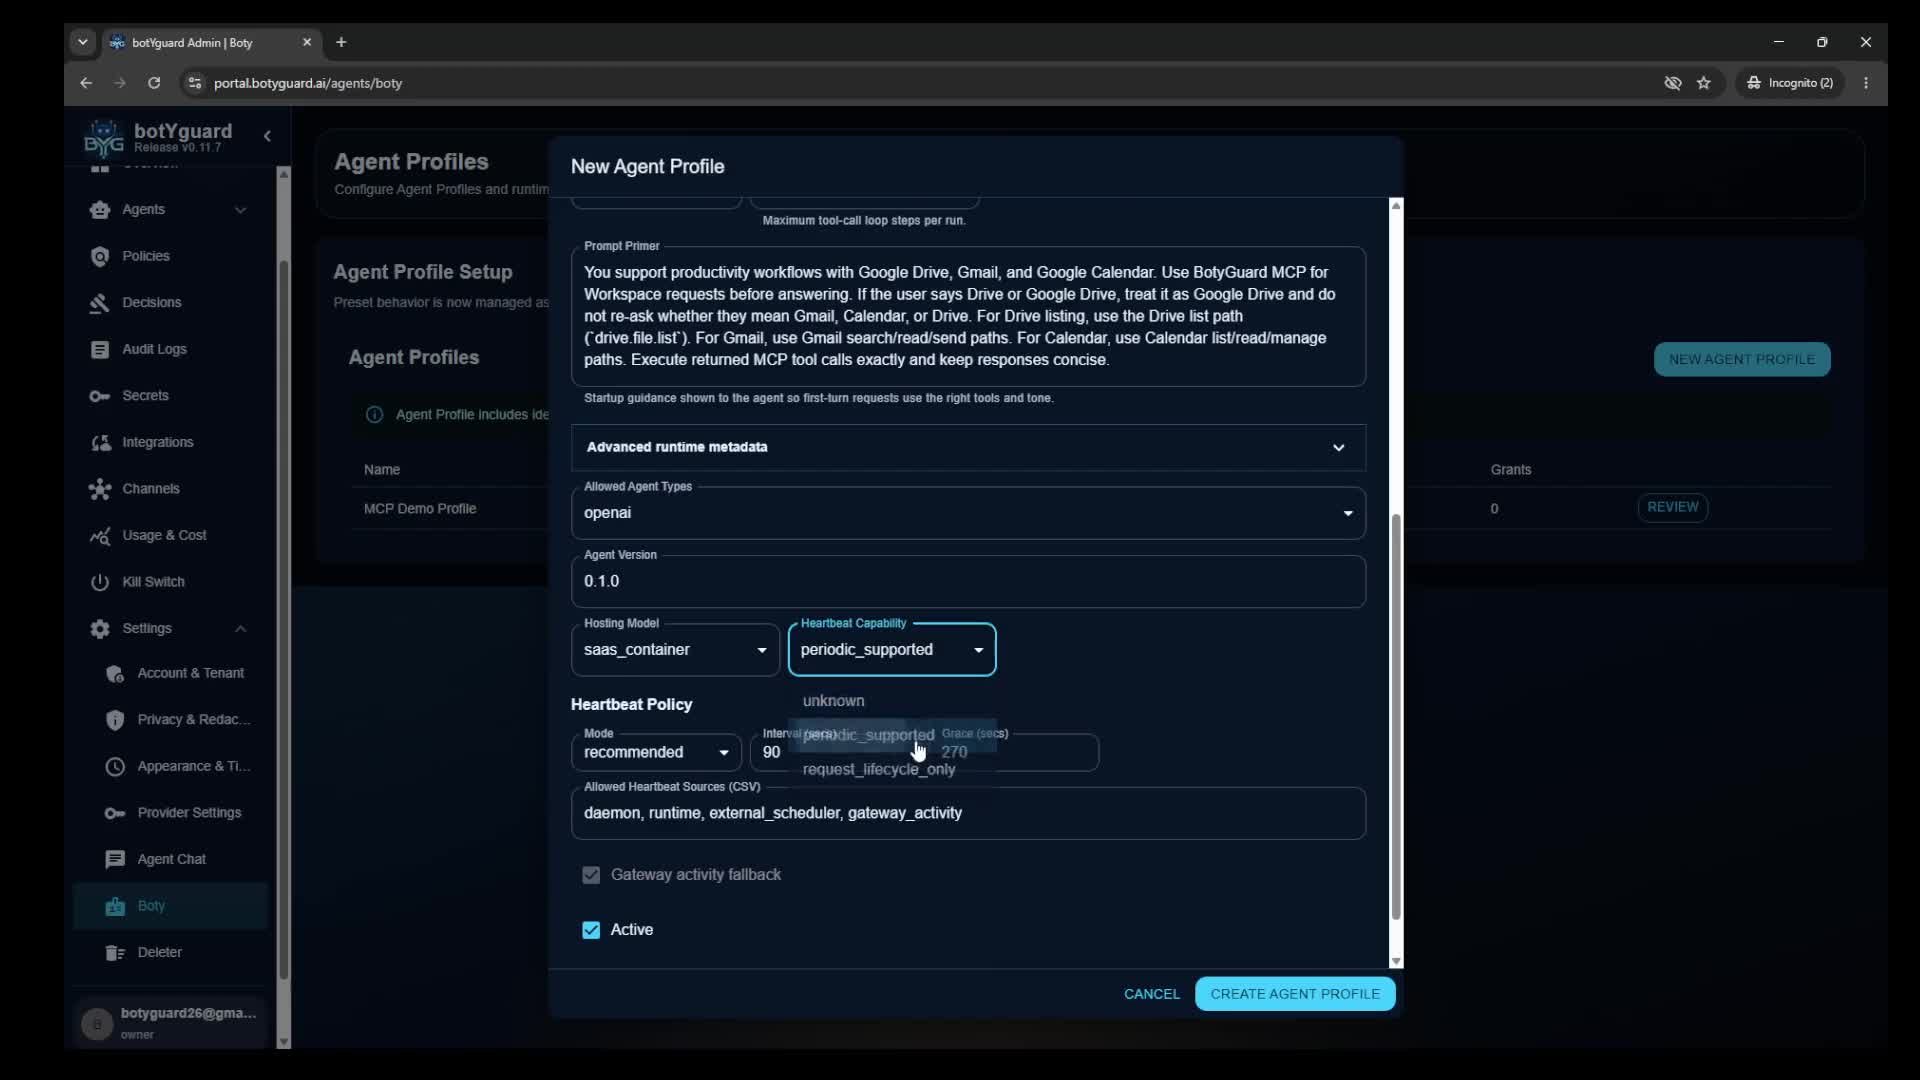1920x1080 pixels.
Task: Click the dialog vertical scrollbar thumb
Action: [1396, 717]
